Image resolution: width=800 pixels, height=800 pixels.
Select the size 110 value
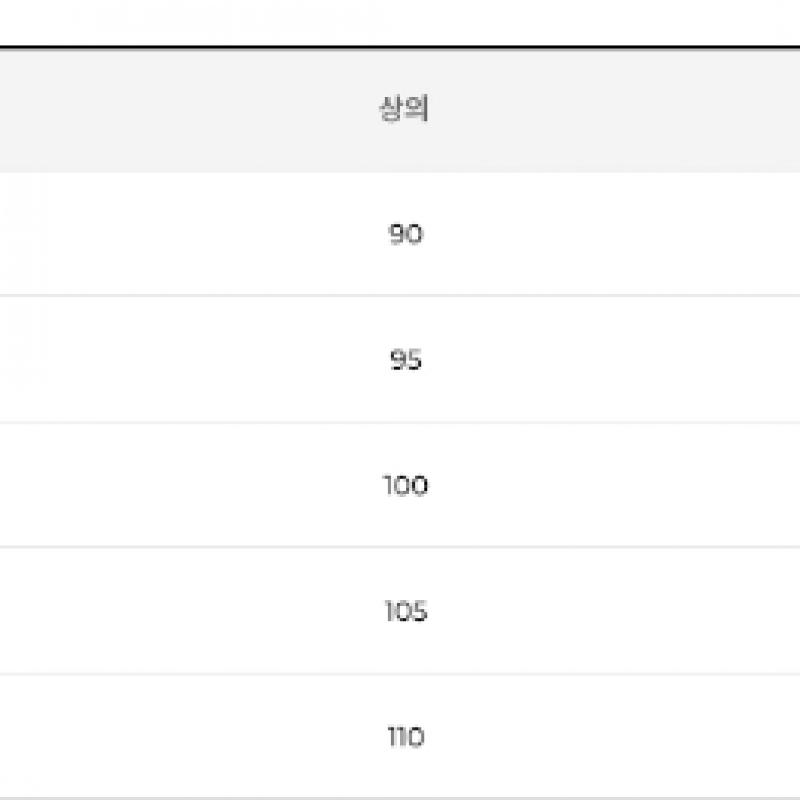(x=405, y=737)
